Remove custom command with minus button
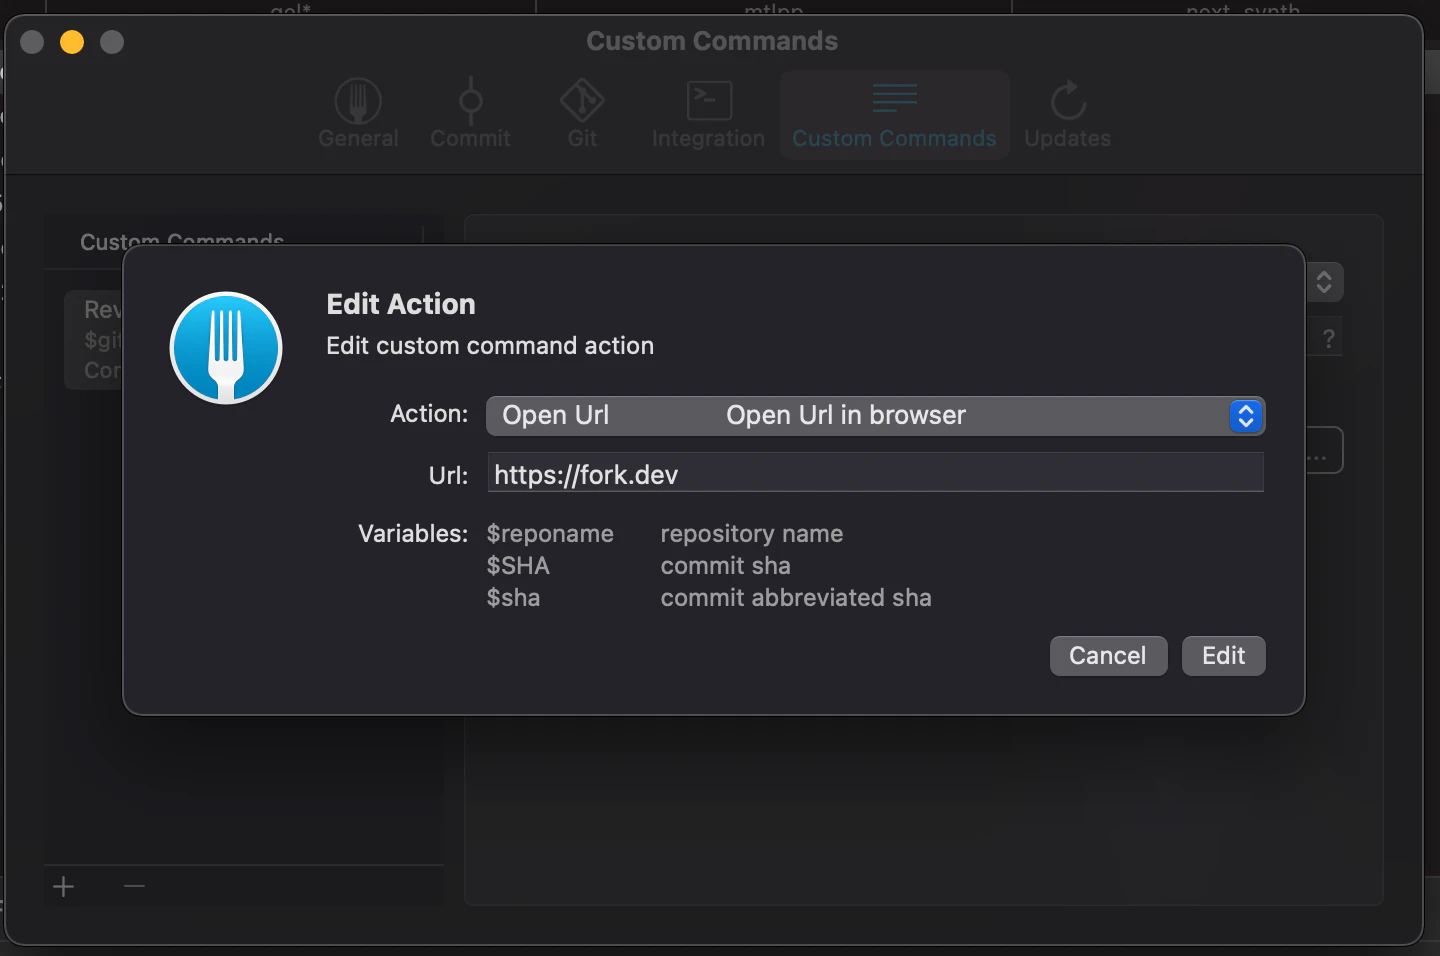 point(134,886)
